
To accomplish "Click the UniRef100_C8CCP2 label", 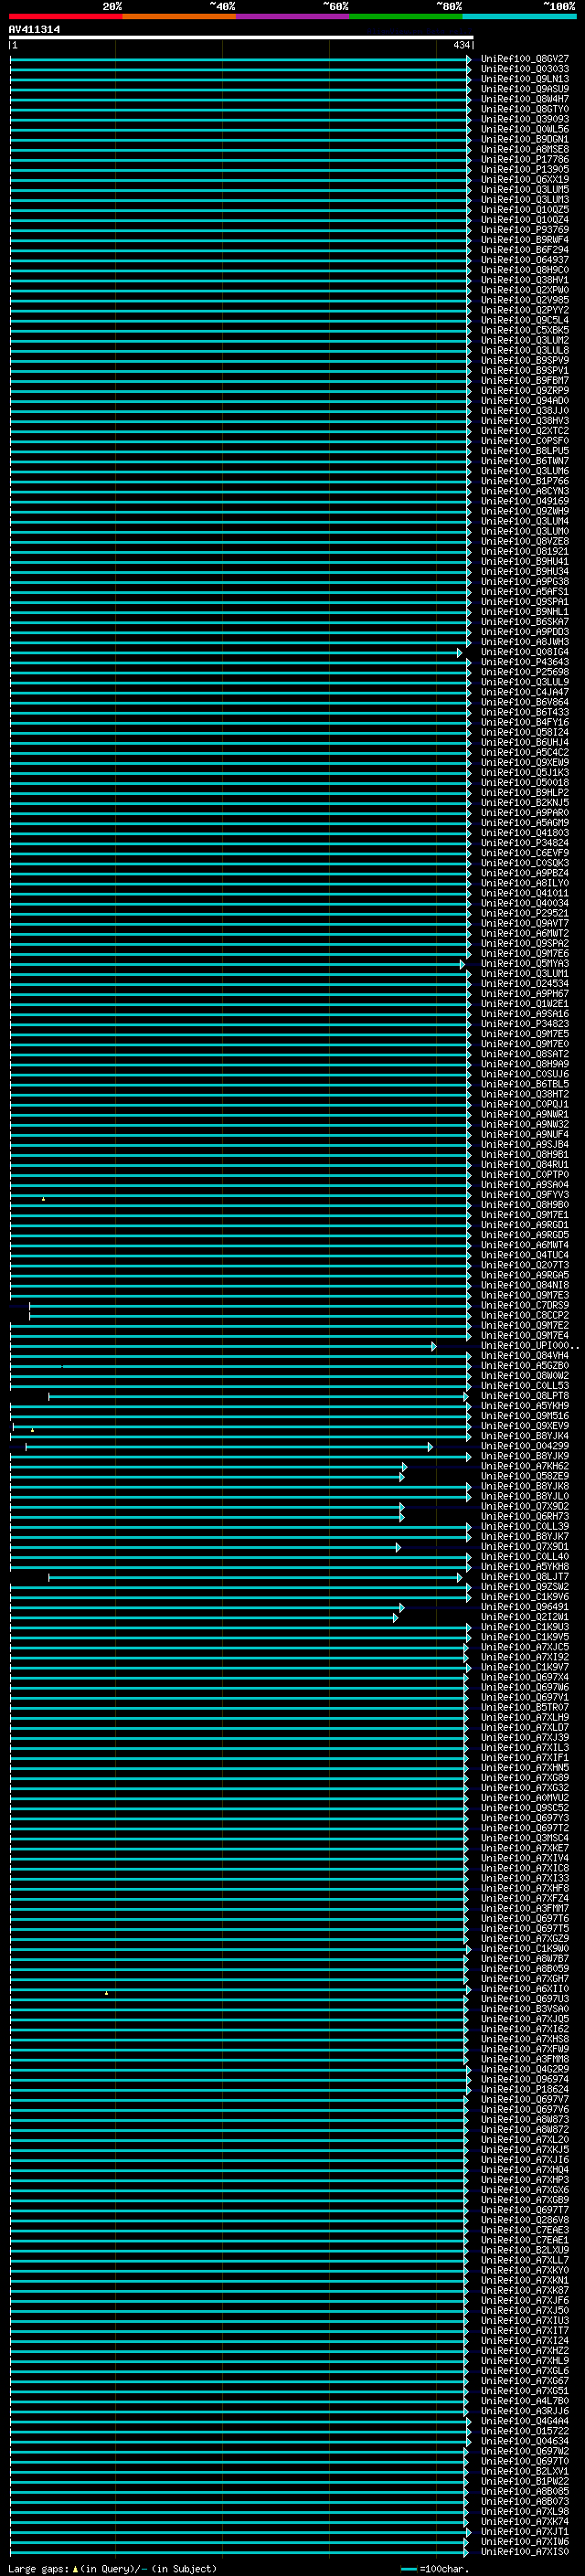I will click(525, 1315).
